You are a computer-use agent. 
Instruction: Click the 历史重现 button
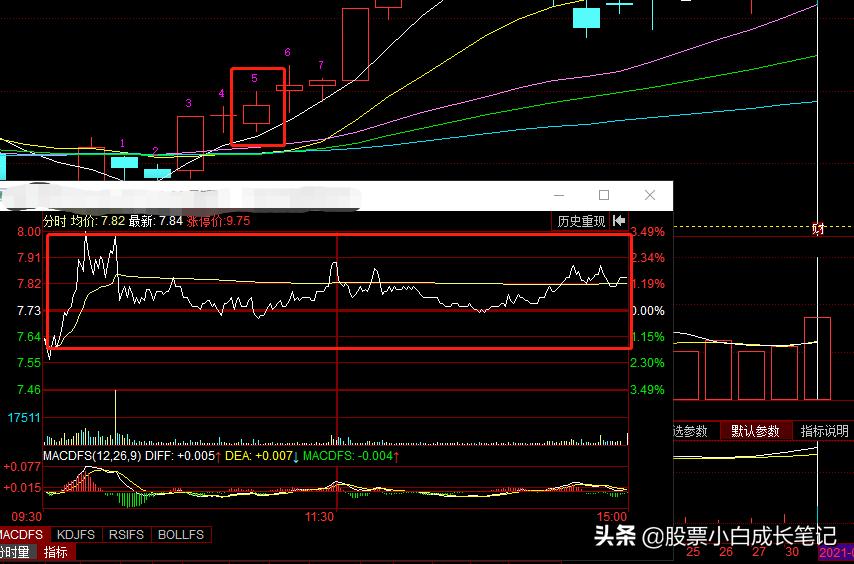point(581,221)
